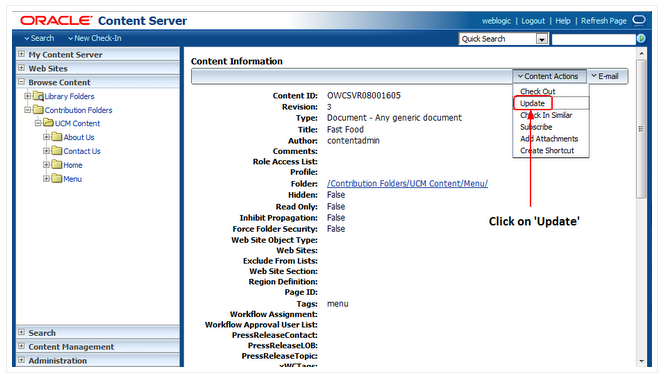The width and height of the screenshot is (661, 380).
Task: Expand the Menu folder node
Action: [x=46, y=179]
